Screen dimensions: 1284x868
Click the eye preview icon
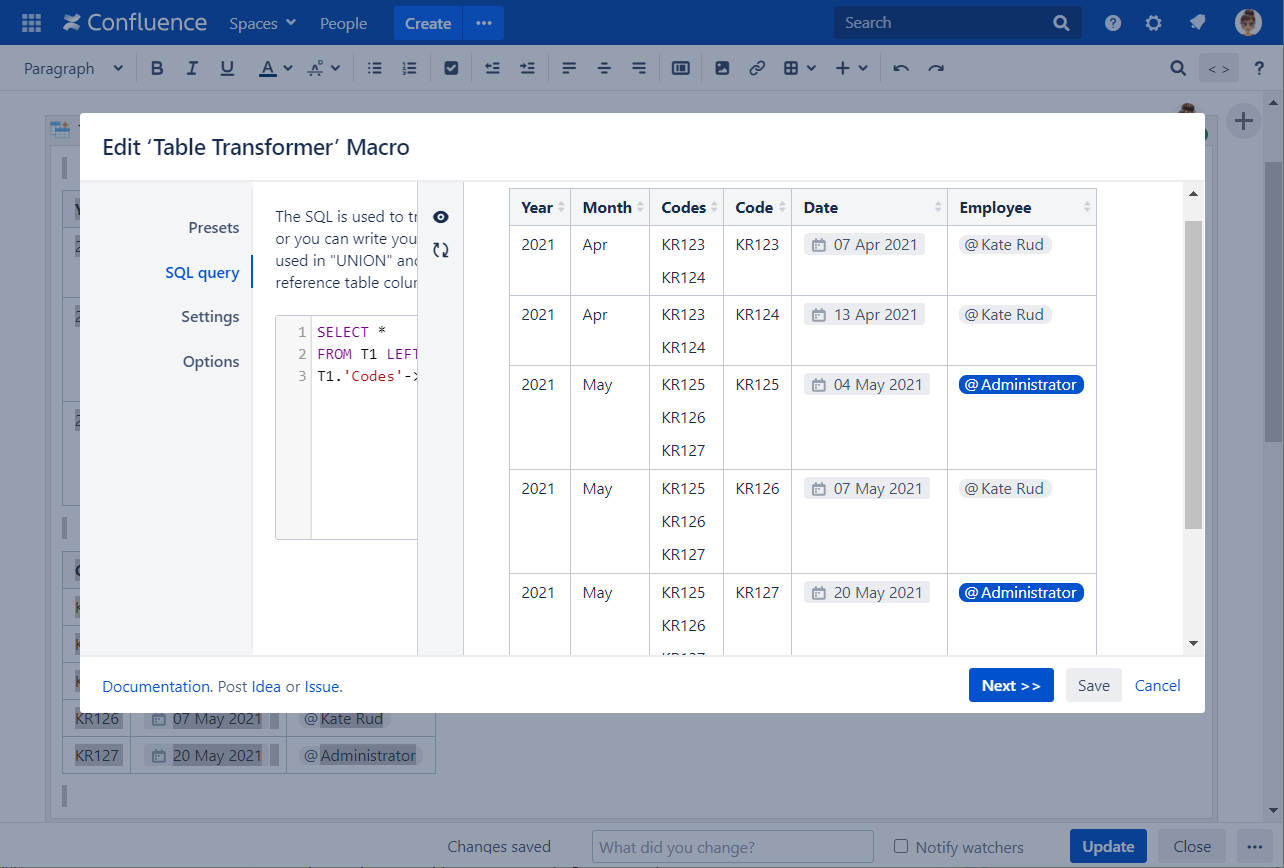441,217
